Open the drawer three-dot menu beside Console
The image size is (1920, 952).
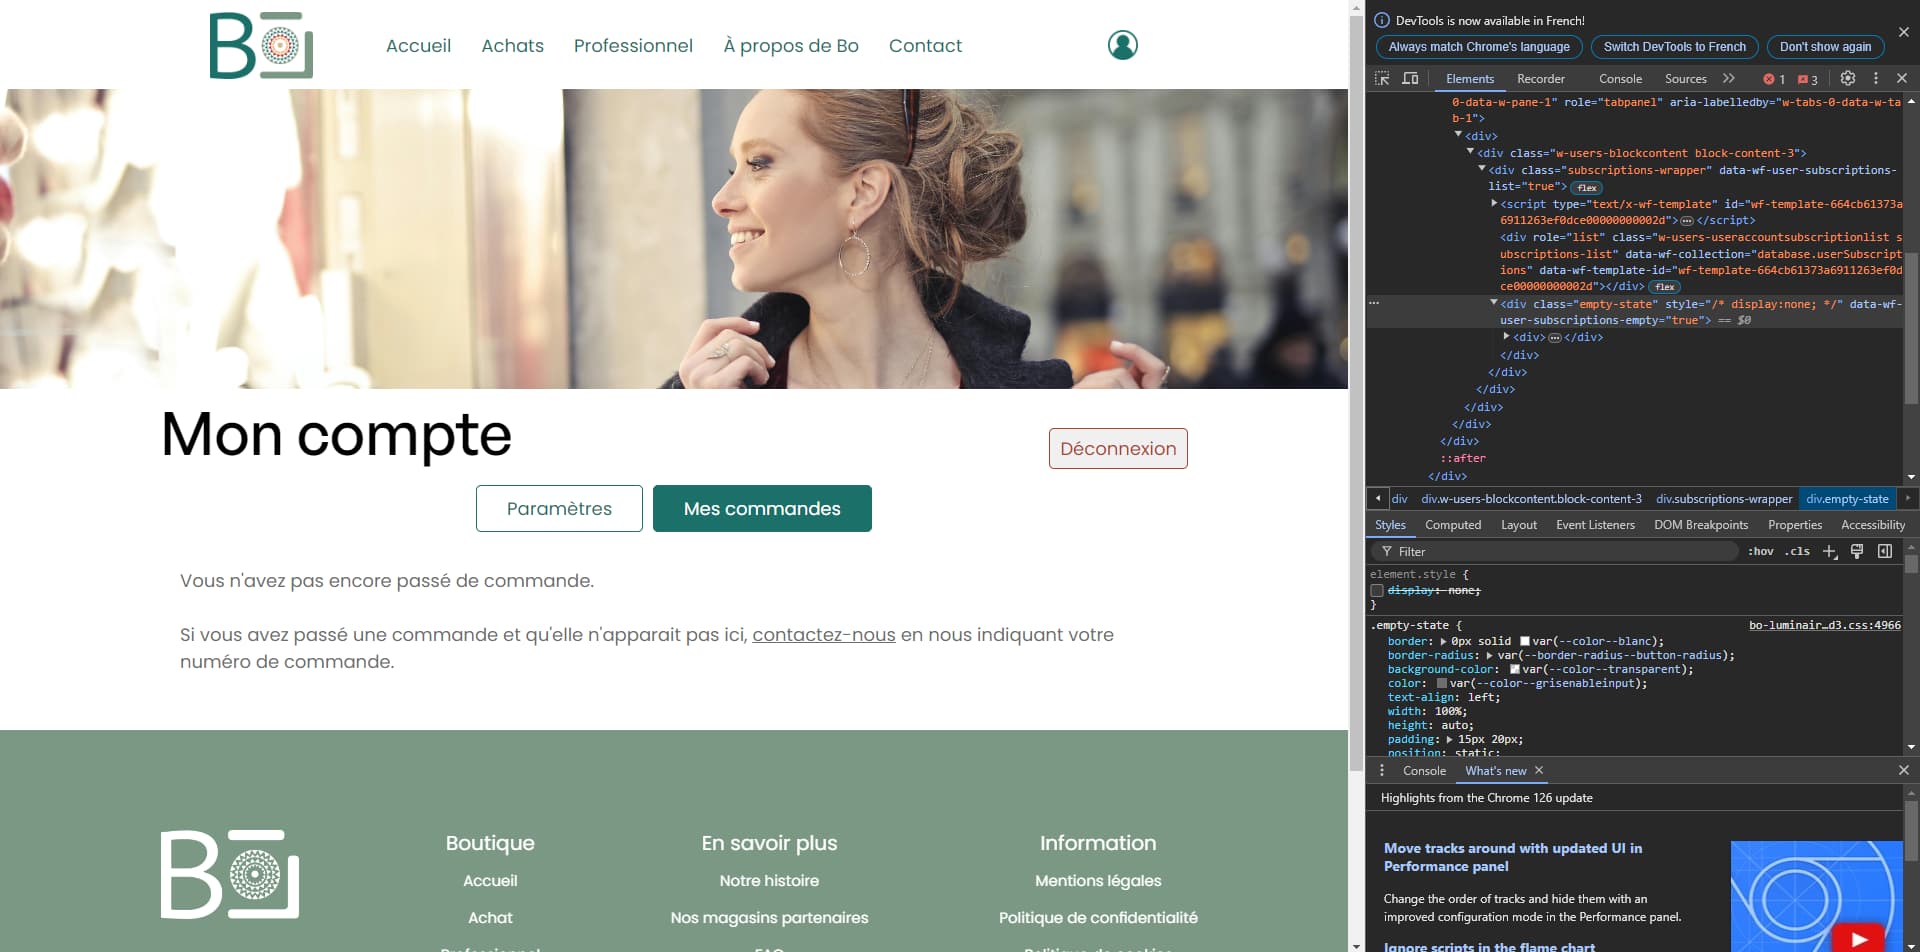[1382, 770]
